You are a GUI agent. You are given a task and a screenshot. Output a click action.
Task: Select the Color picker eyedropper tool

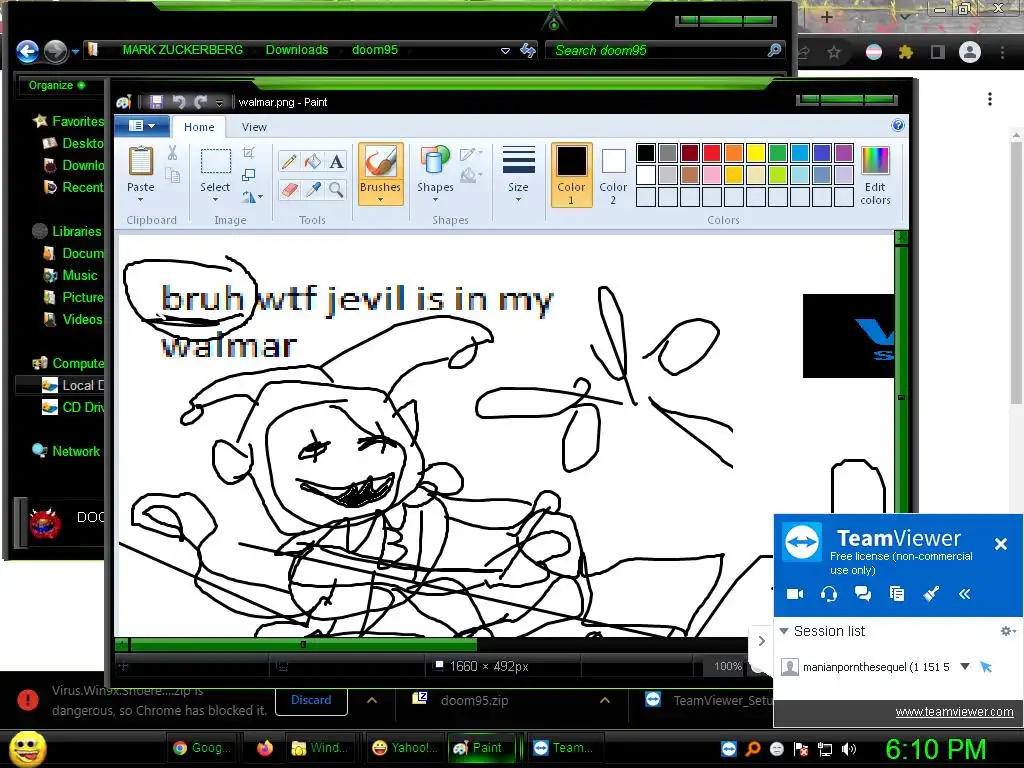(x=313, y=190)
